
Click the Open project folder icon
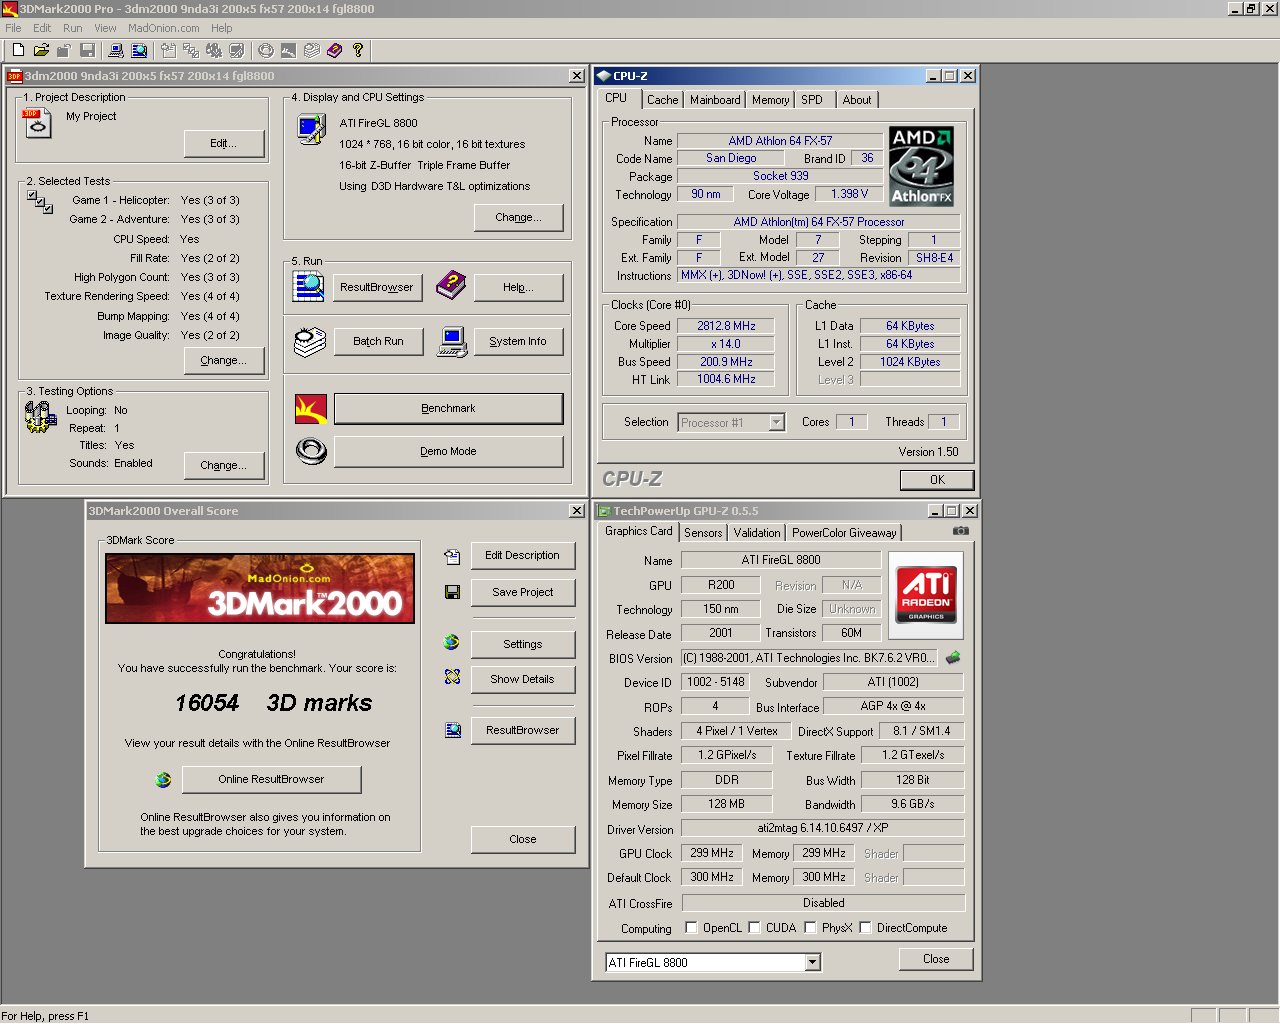(x=41, y=50)
